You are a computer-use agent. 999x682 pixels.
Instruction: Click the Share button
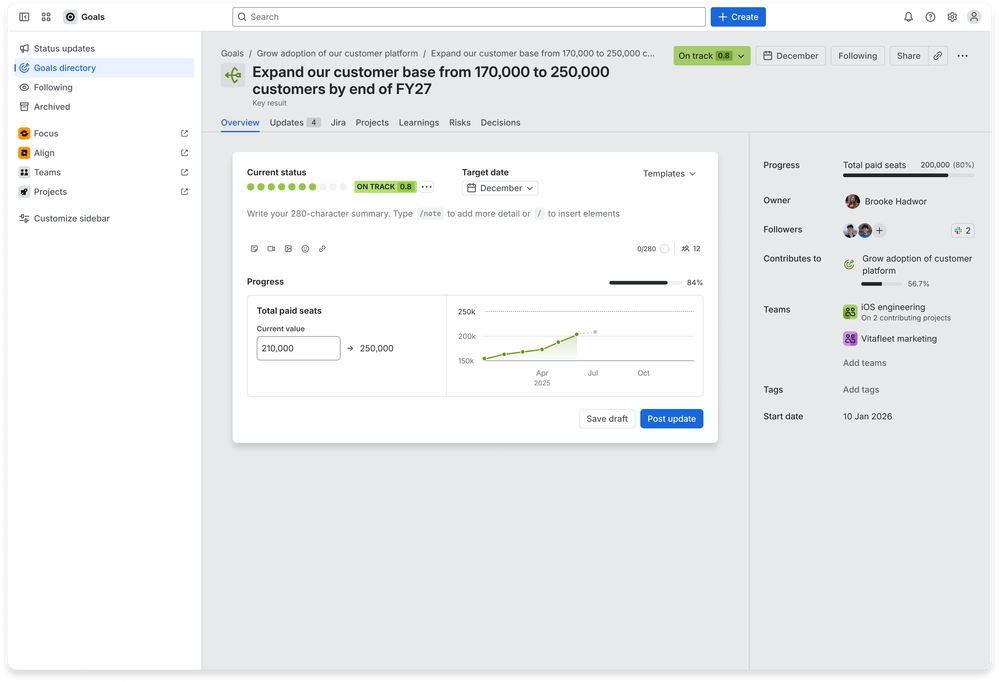[909, 56]
